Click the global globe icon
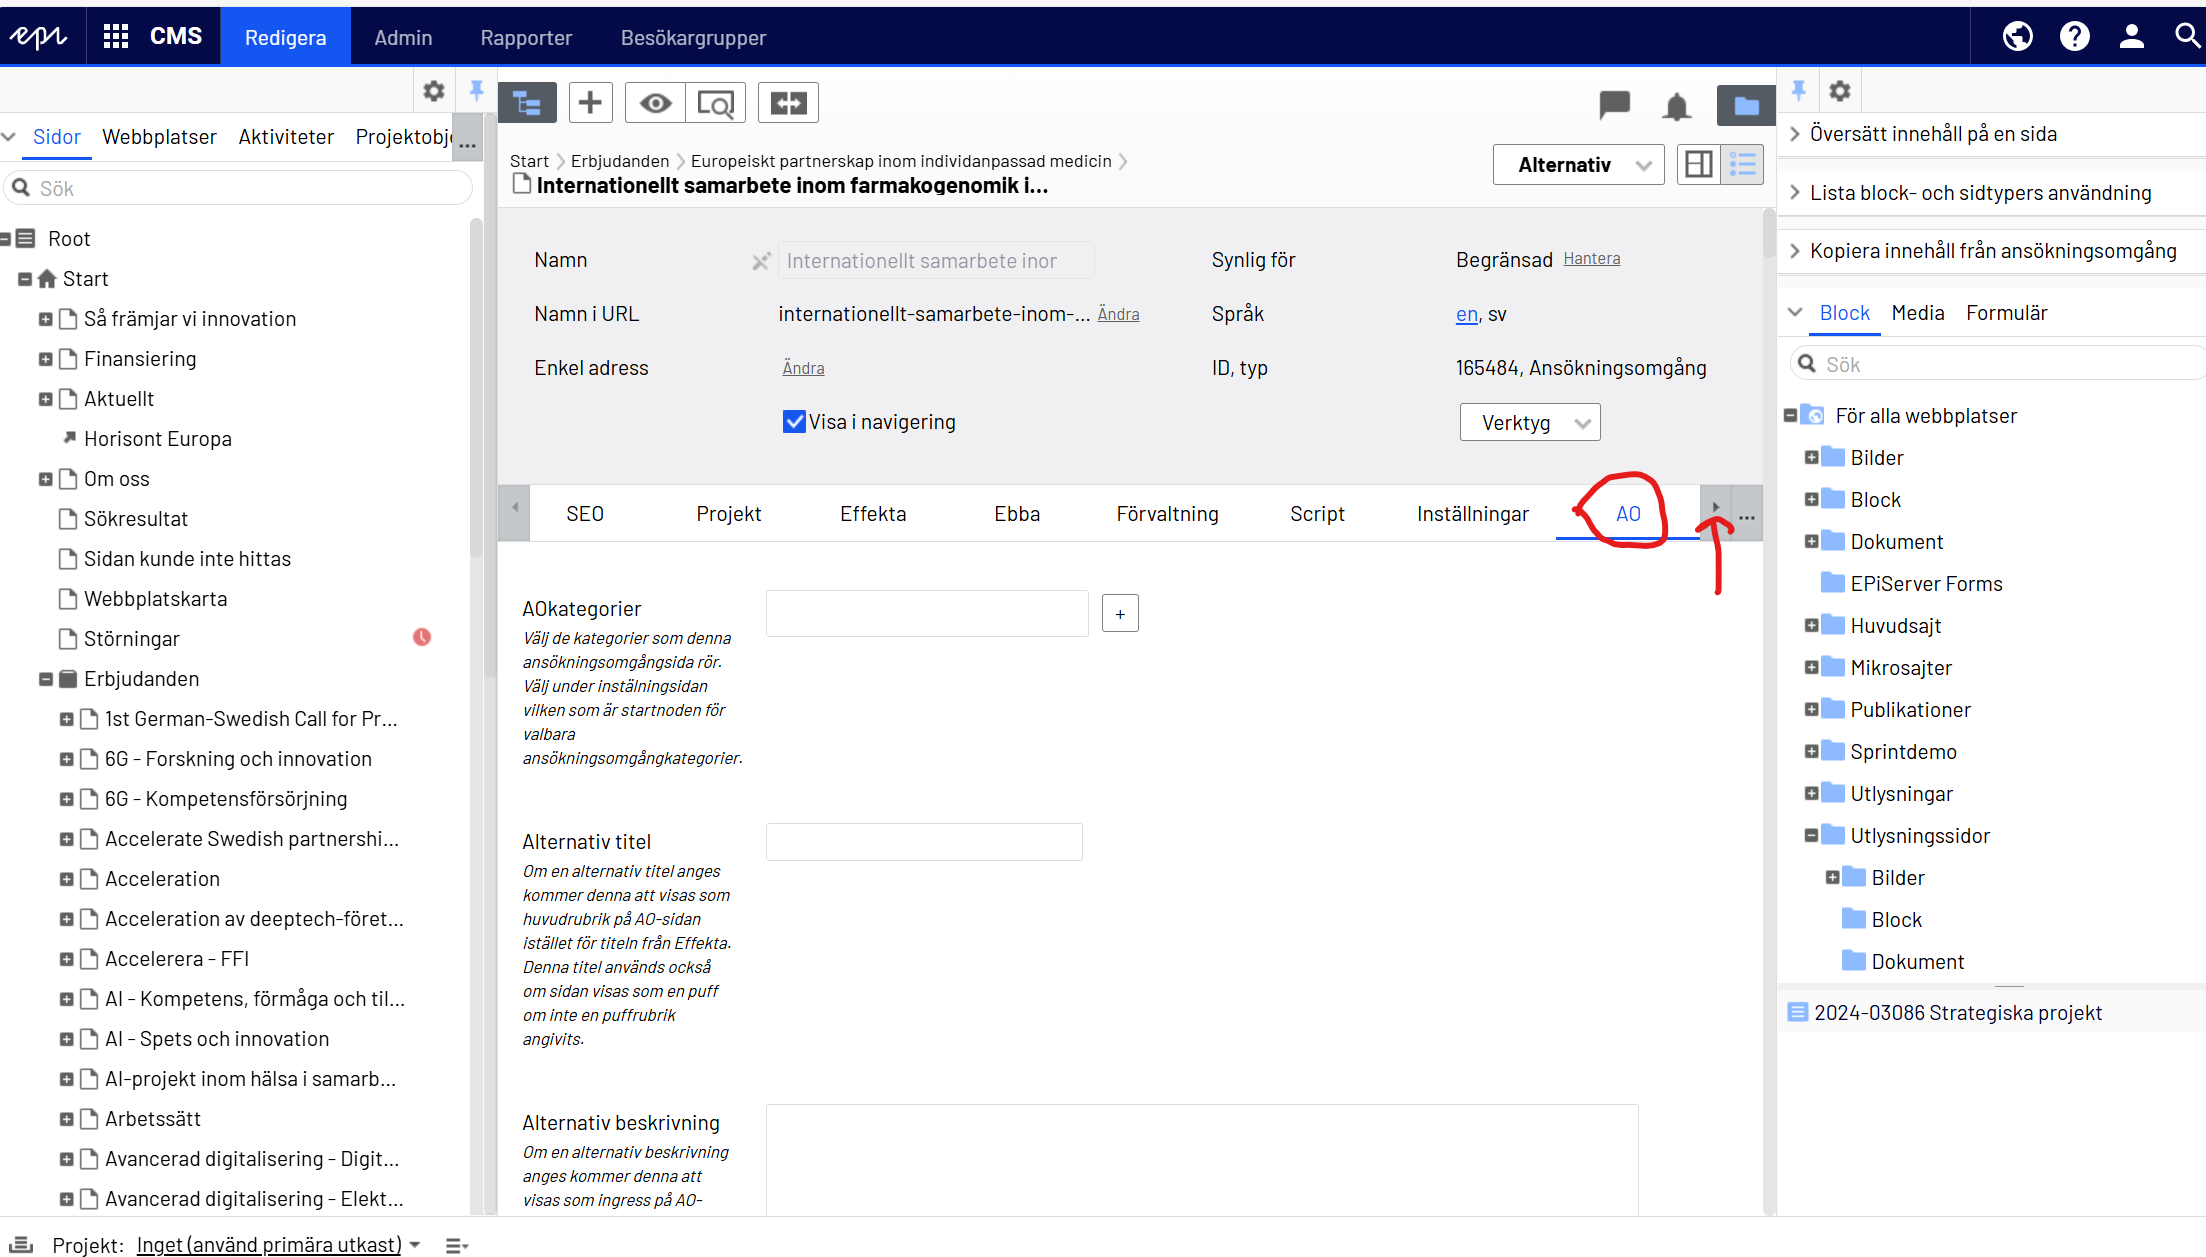The width and height of the screenshot is (2206, 1257). tap(2017, 37)
